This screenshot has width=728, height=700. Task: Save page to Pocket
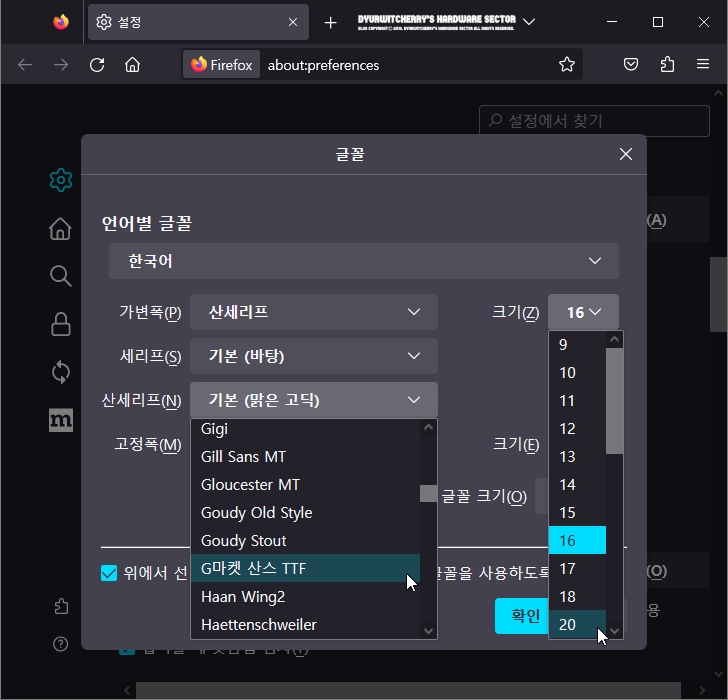[630, 65]
